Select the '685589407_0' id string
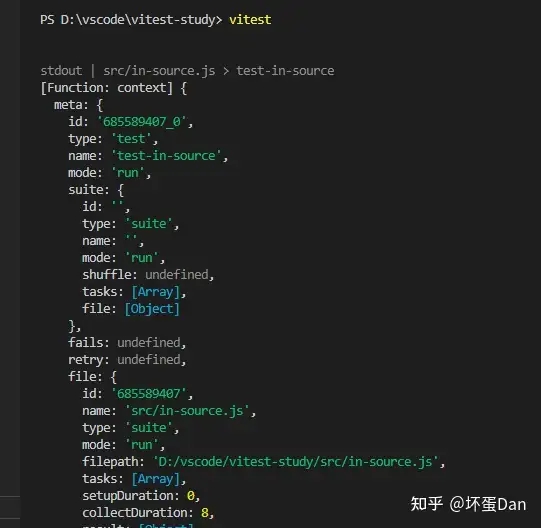The height and width of the screenshot is (528, 541). [x=142, y=122]
